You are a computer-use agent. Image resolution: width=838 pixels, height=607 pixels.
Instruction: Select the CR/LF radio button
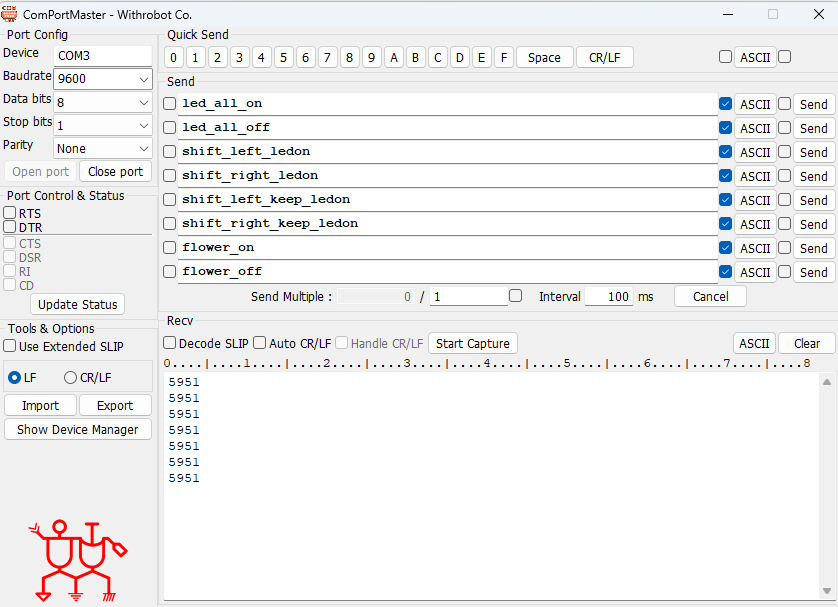point(70,378)
